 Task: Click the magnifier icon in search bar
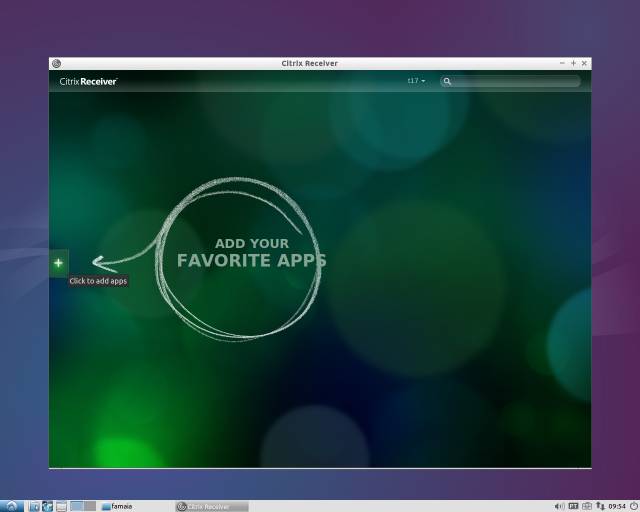click(x=447, y=81)
